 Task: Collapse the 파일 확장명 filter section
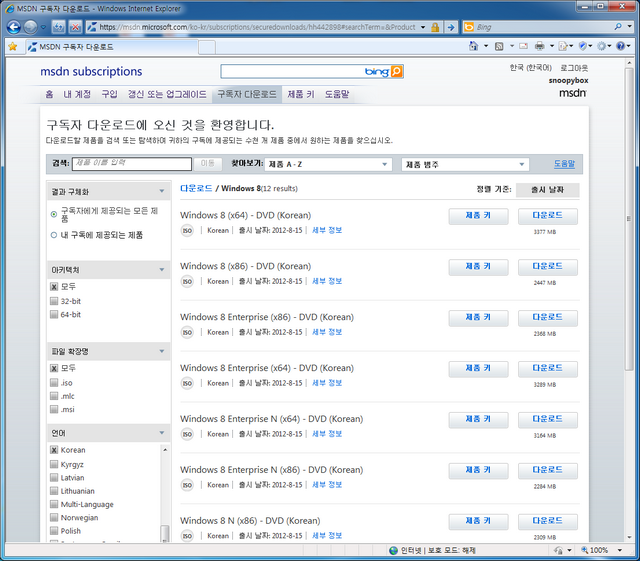(162, 351)
